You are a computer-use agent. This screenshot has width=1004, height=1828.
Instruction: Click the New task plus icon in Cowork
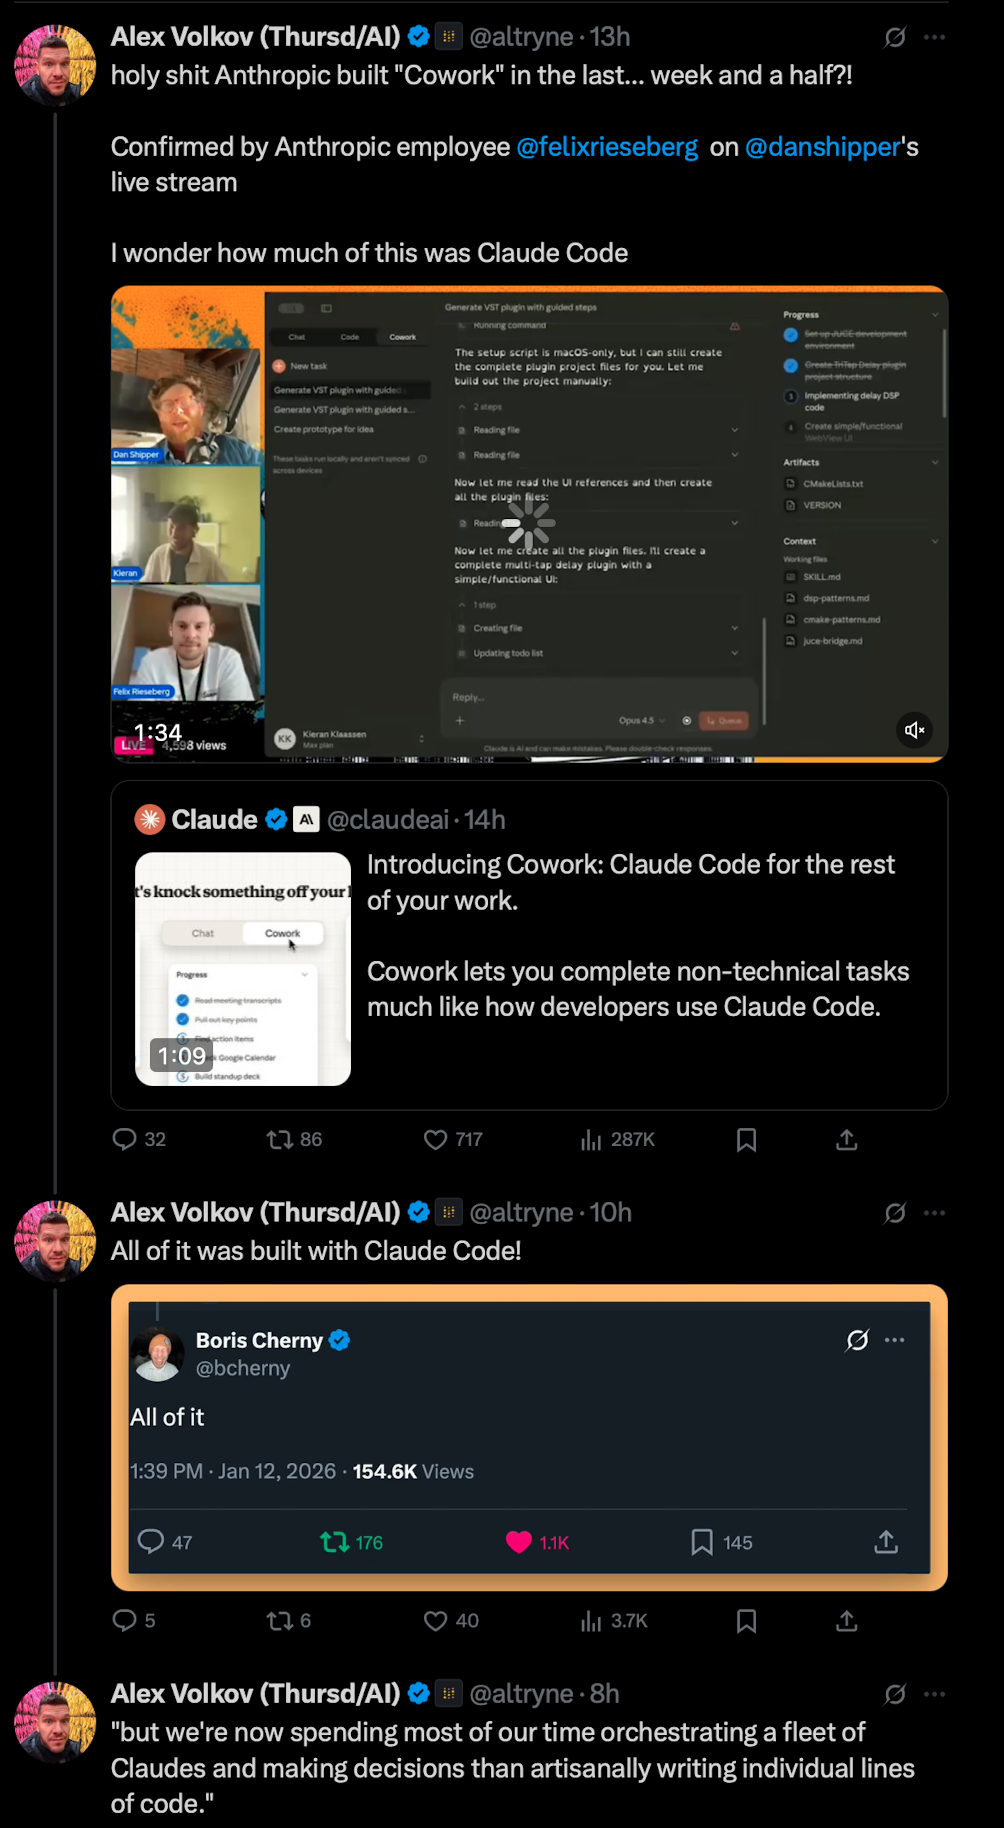coord(281,366)
